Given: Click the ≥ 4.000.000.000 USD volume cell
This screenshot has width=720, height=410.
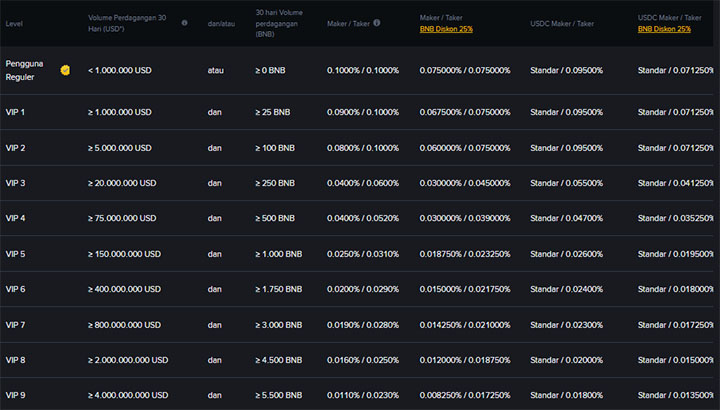Looking at the screenshot, I should 128,395.
